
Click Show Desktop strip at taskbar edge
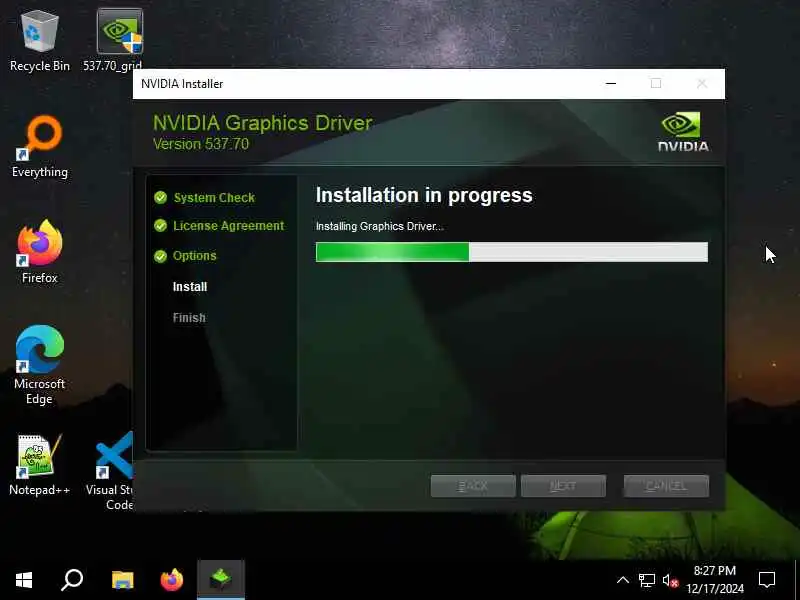797,580
